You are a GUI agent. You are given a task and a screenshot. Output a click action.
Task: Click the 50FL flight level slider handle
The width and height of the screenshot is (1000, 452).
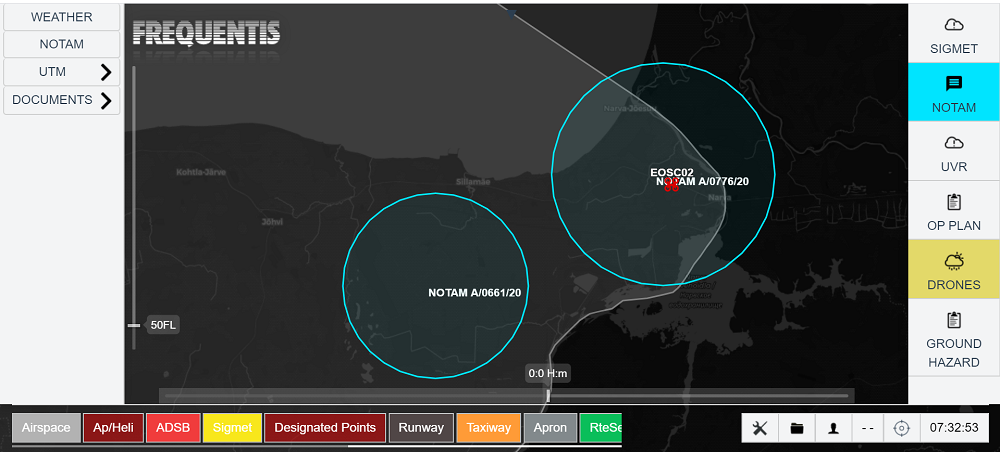[x=133, y=325]
